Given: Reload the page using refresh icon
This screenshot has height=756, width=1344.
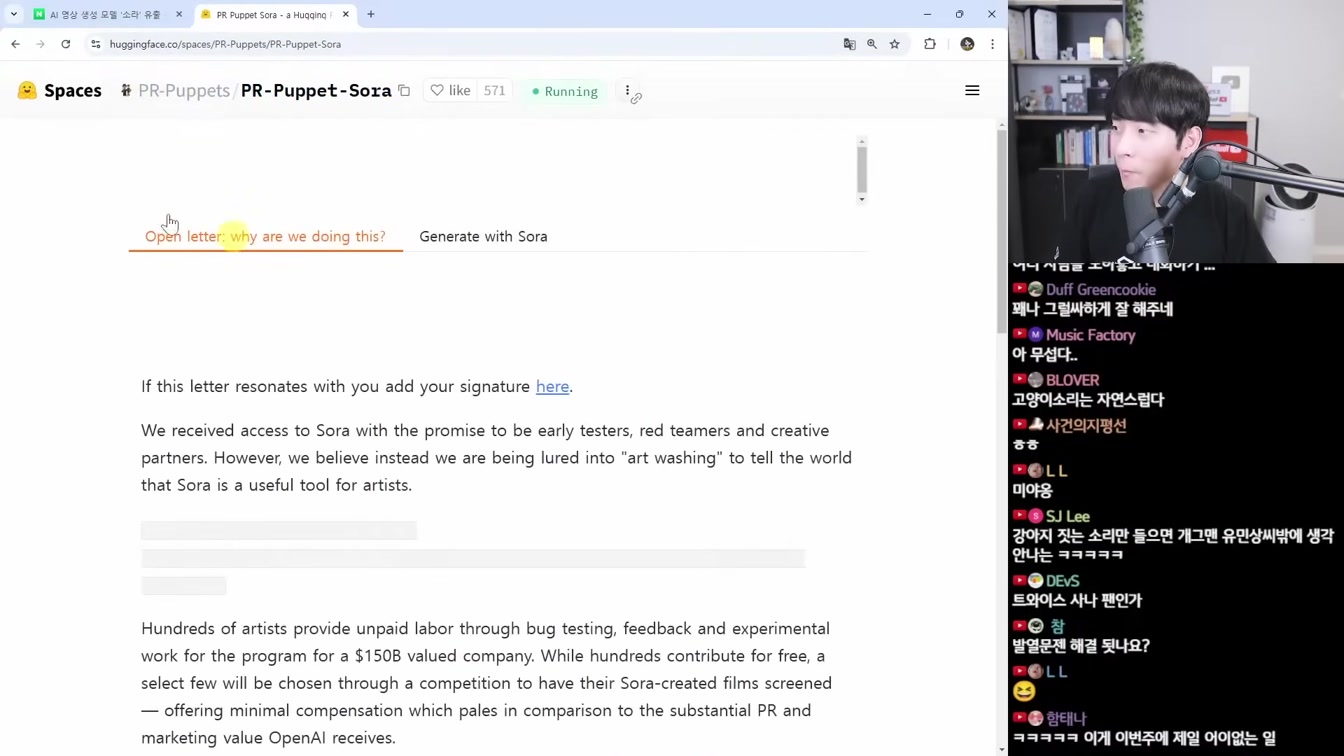Looking at the screenshot, I should 66,44.
